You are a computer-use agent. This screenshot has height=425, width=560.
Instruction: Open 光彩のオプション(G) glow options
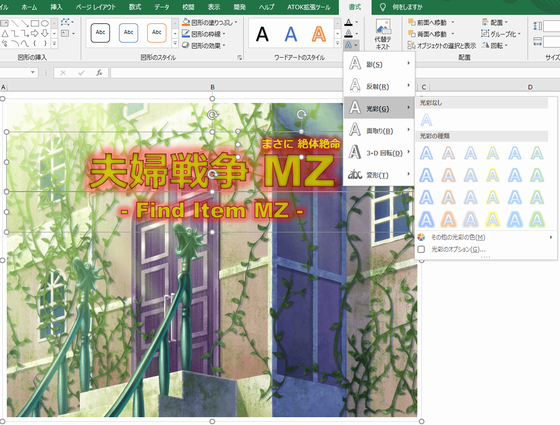[x=486, y=249]
